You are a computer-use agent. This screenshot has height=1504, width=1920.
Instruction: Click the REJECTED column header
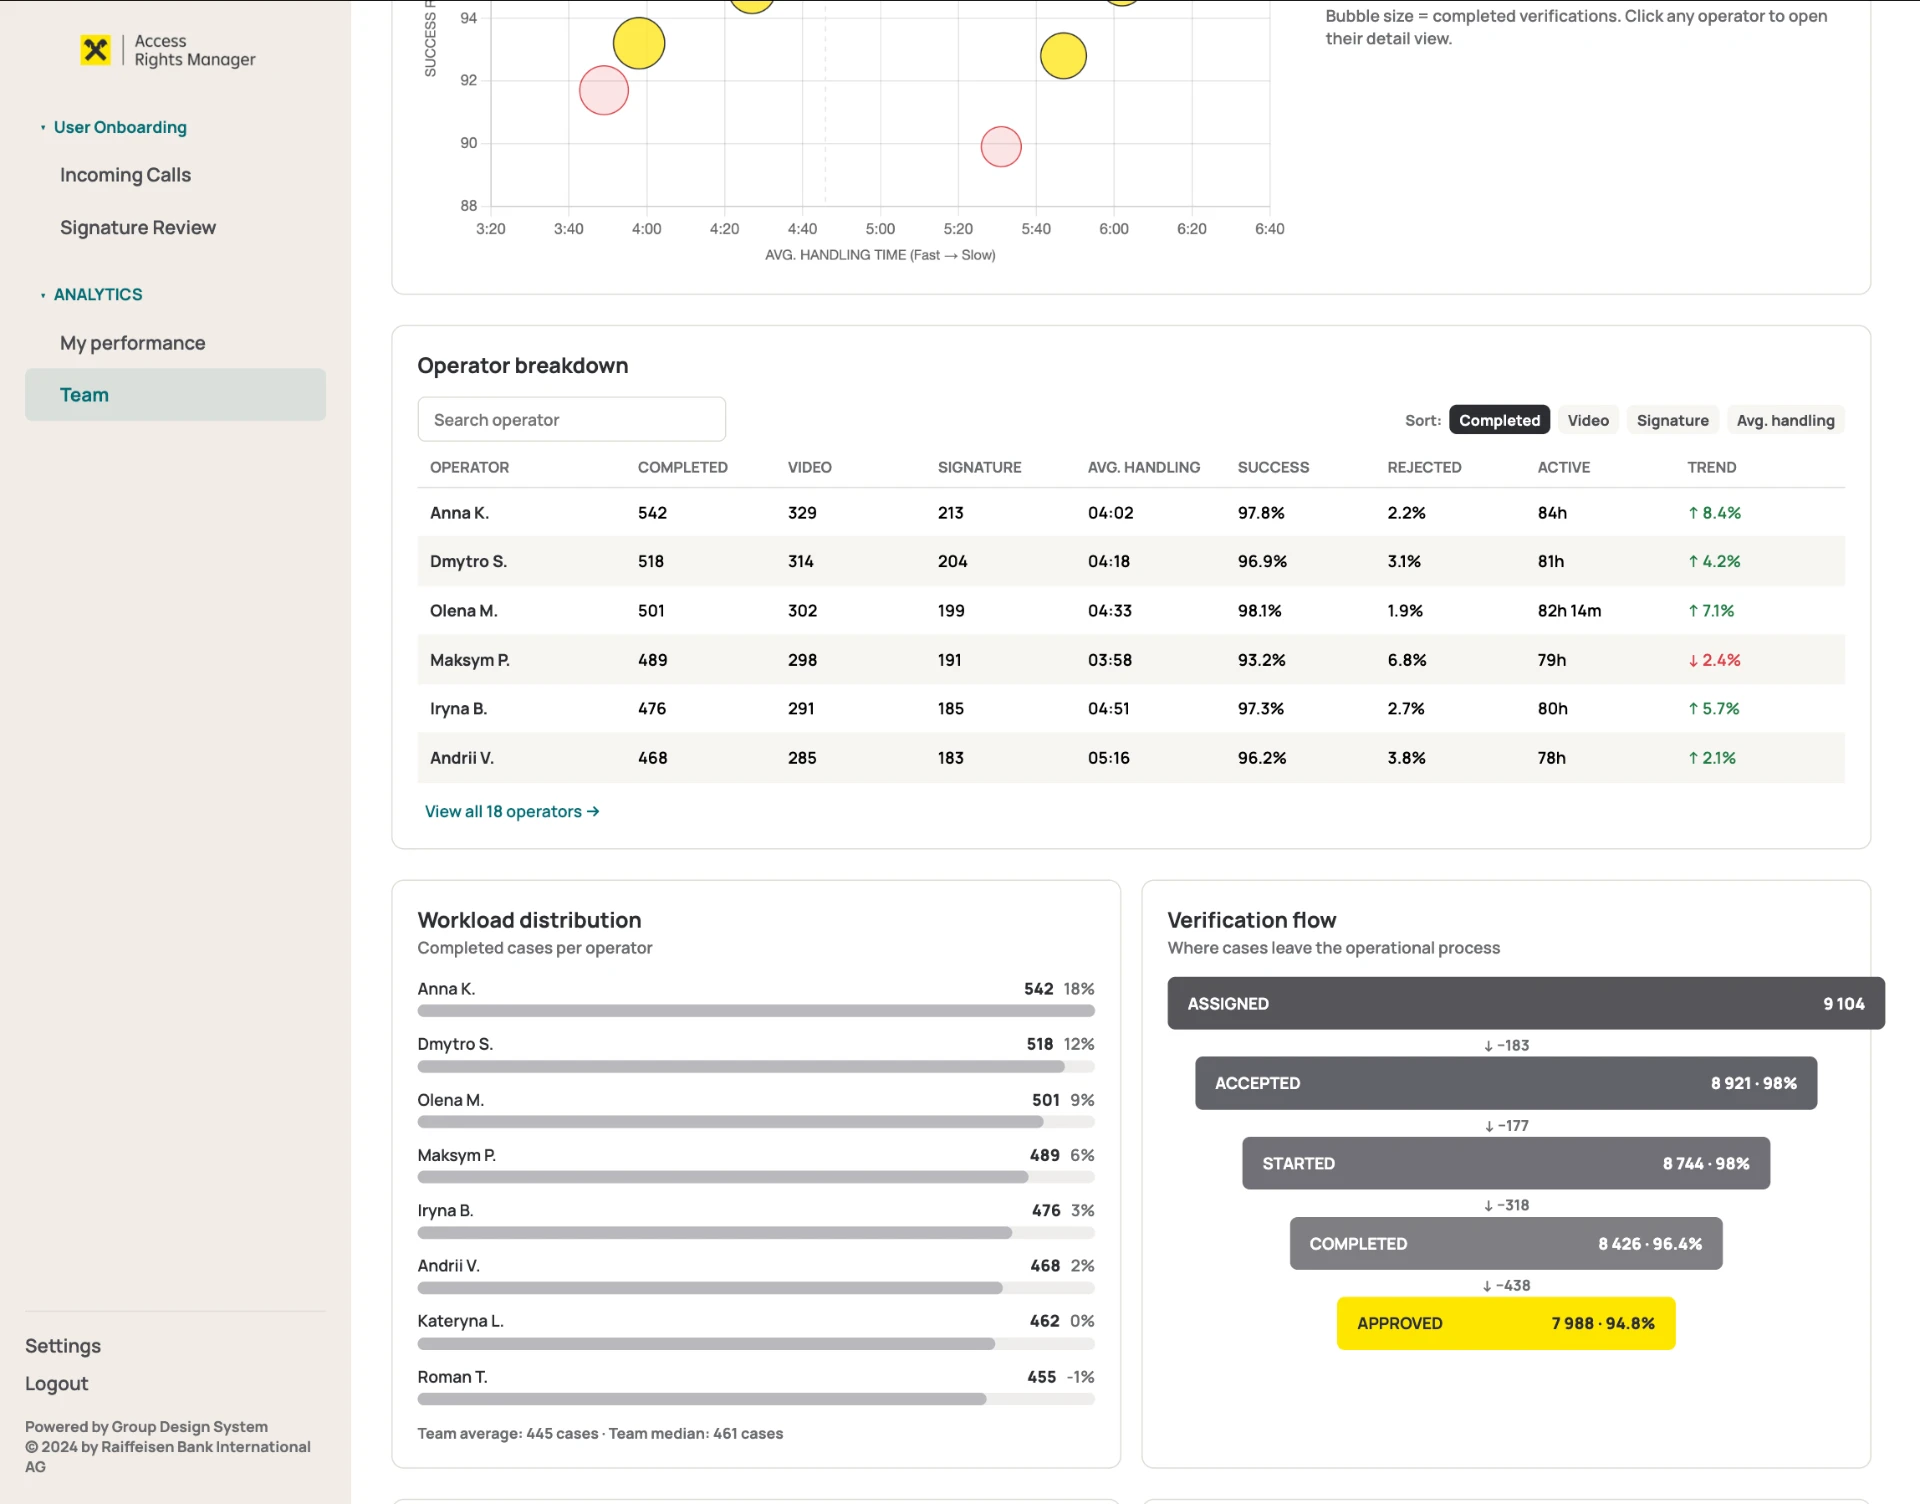click(1424, 467)
